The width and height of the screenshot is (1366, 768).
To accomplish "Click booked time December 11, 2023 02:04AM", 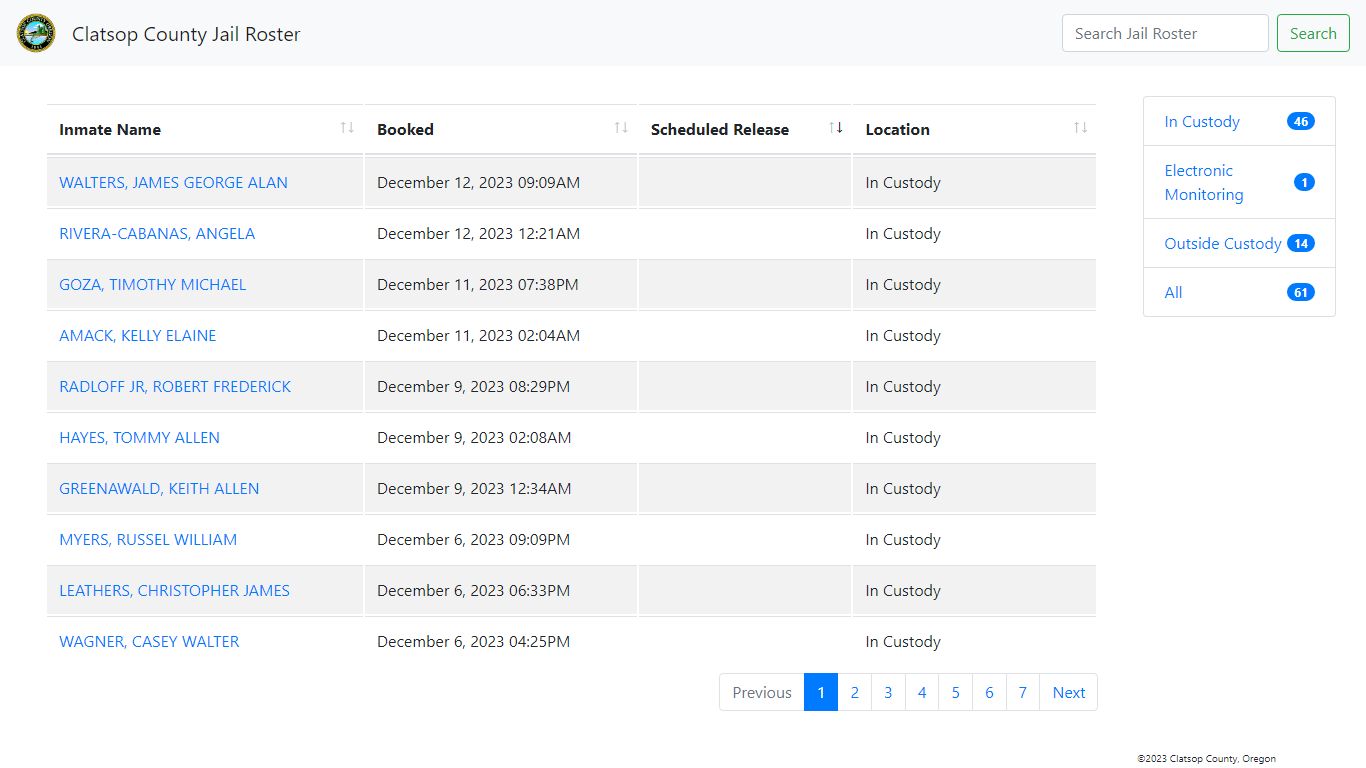I will 478,336.
